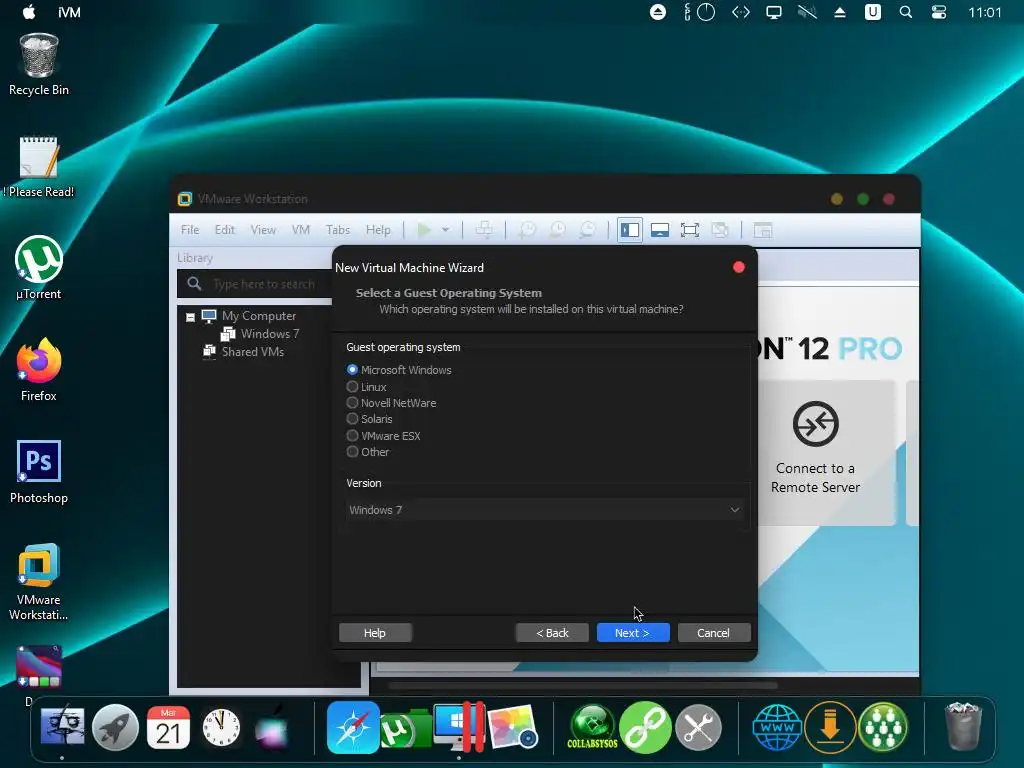
Task: Open the Edit menu in VMware Workstation
Action: coord(225,230)
